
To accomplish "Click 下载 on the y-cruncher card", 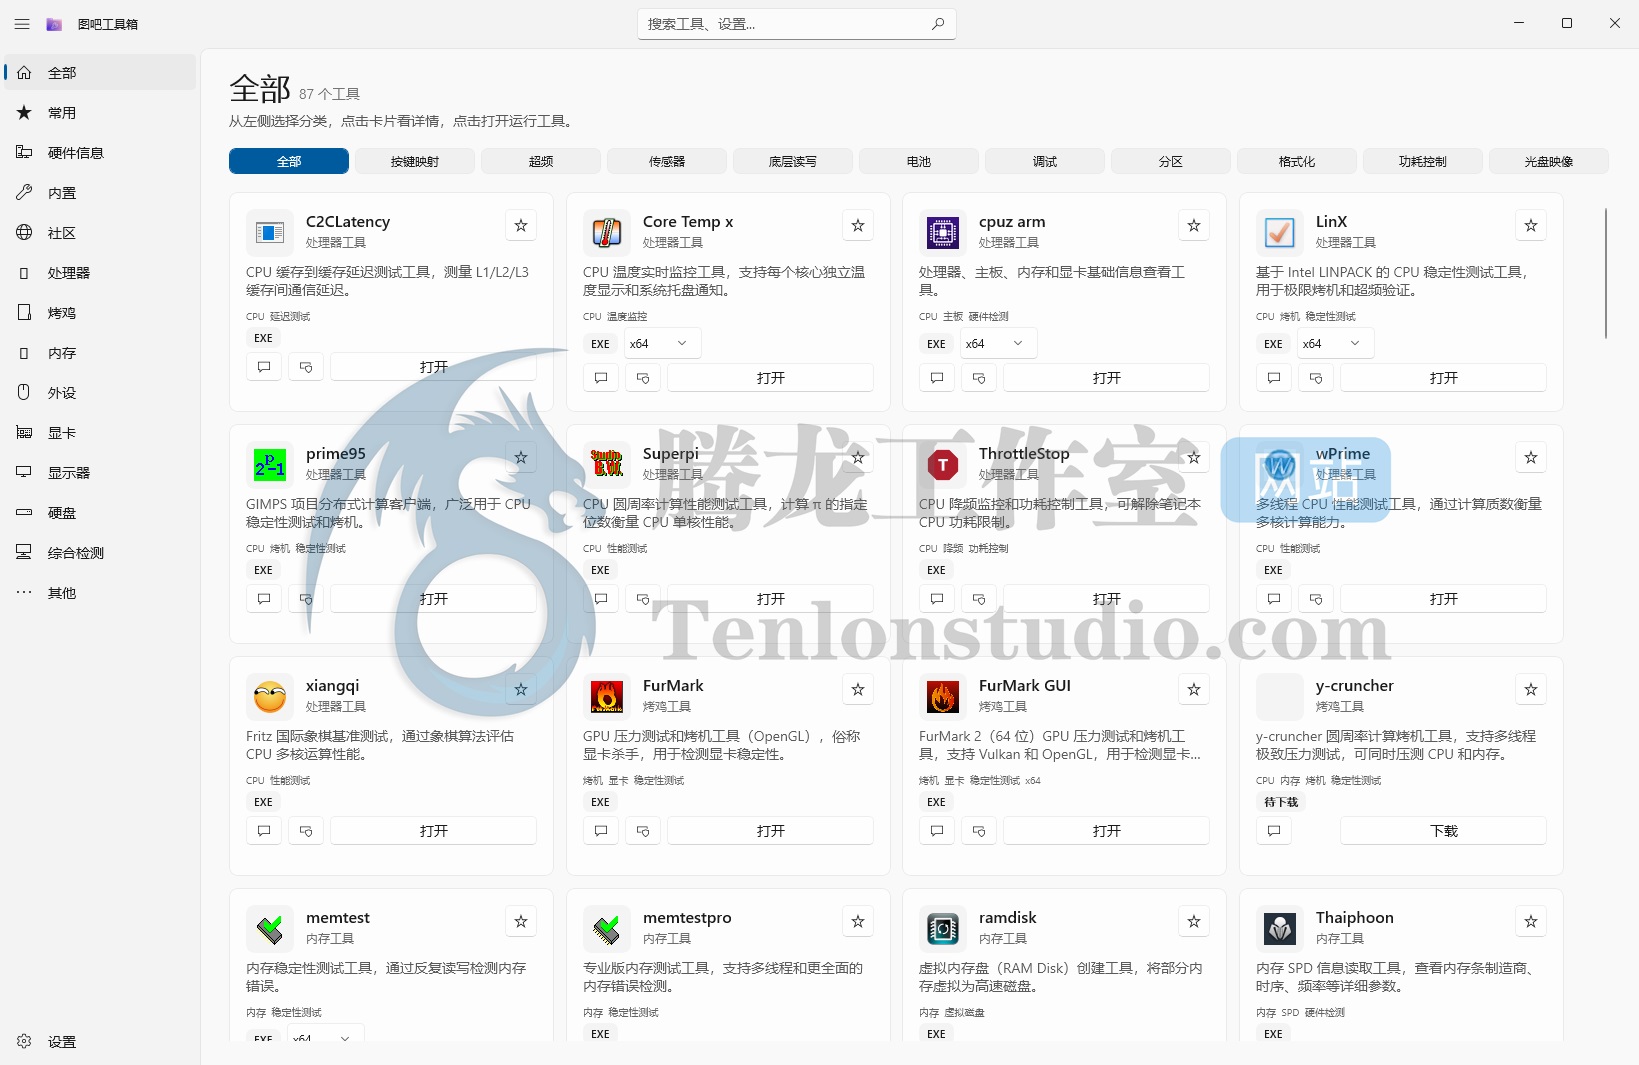I will pos(1444,831).
